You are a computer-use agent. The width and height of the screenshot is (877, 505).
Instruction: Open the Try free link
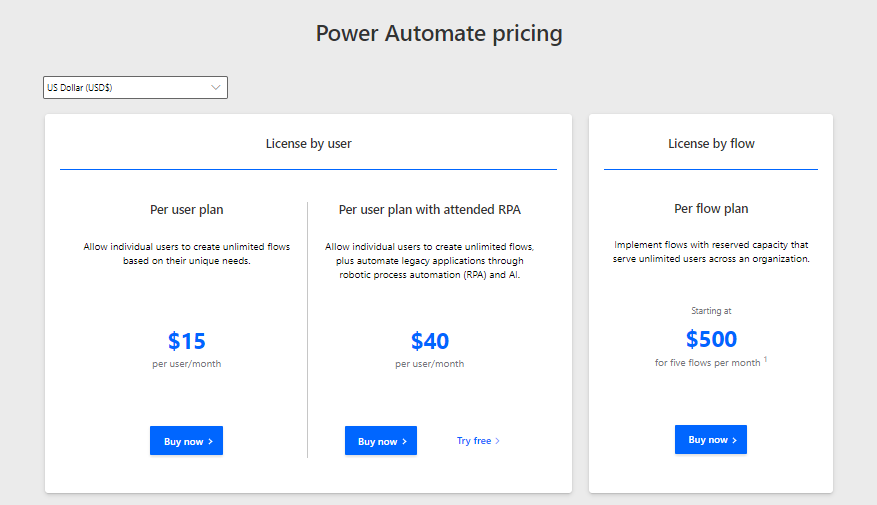(478, 441)
